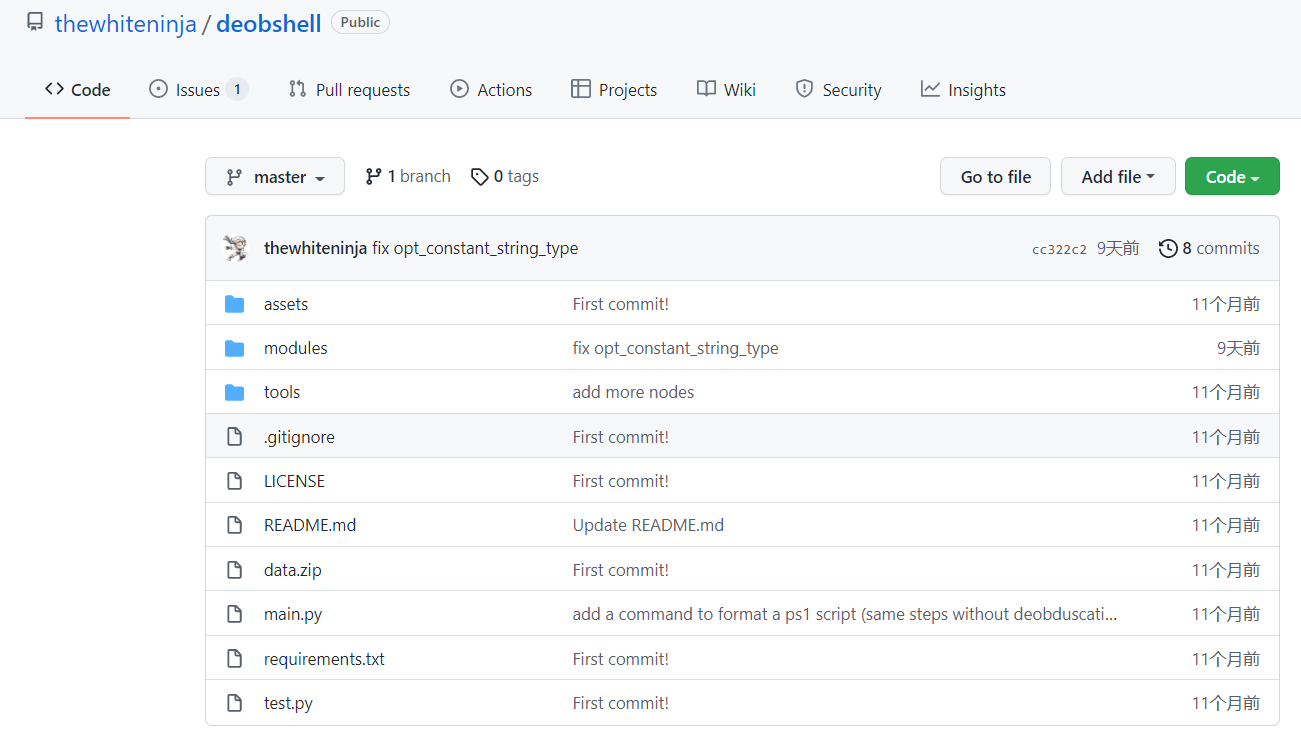The width and height of the screenshot is (1301, 741).
Task: Click the Issues count badge showing 1
Action: coord(237,90)
